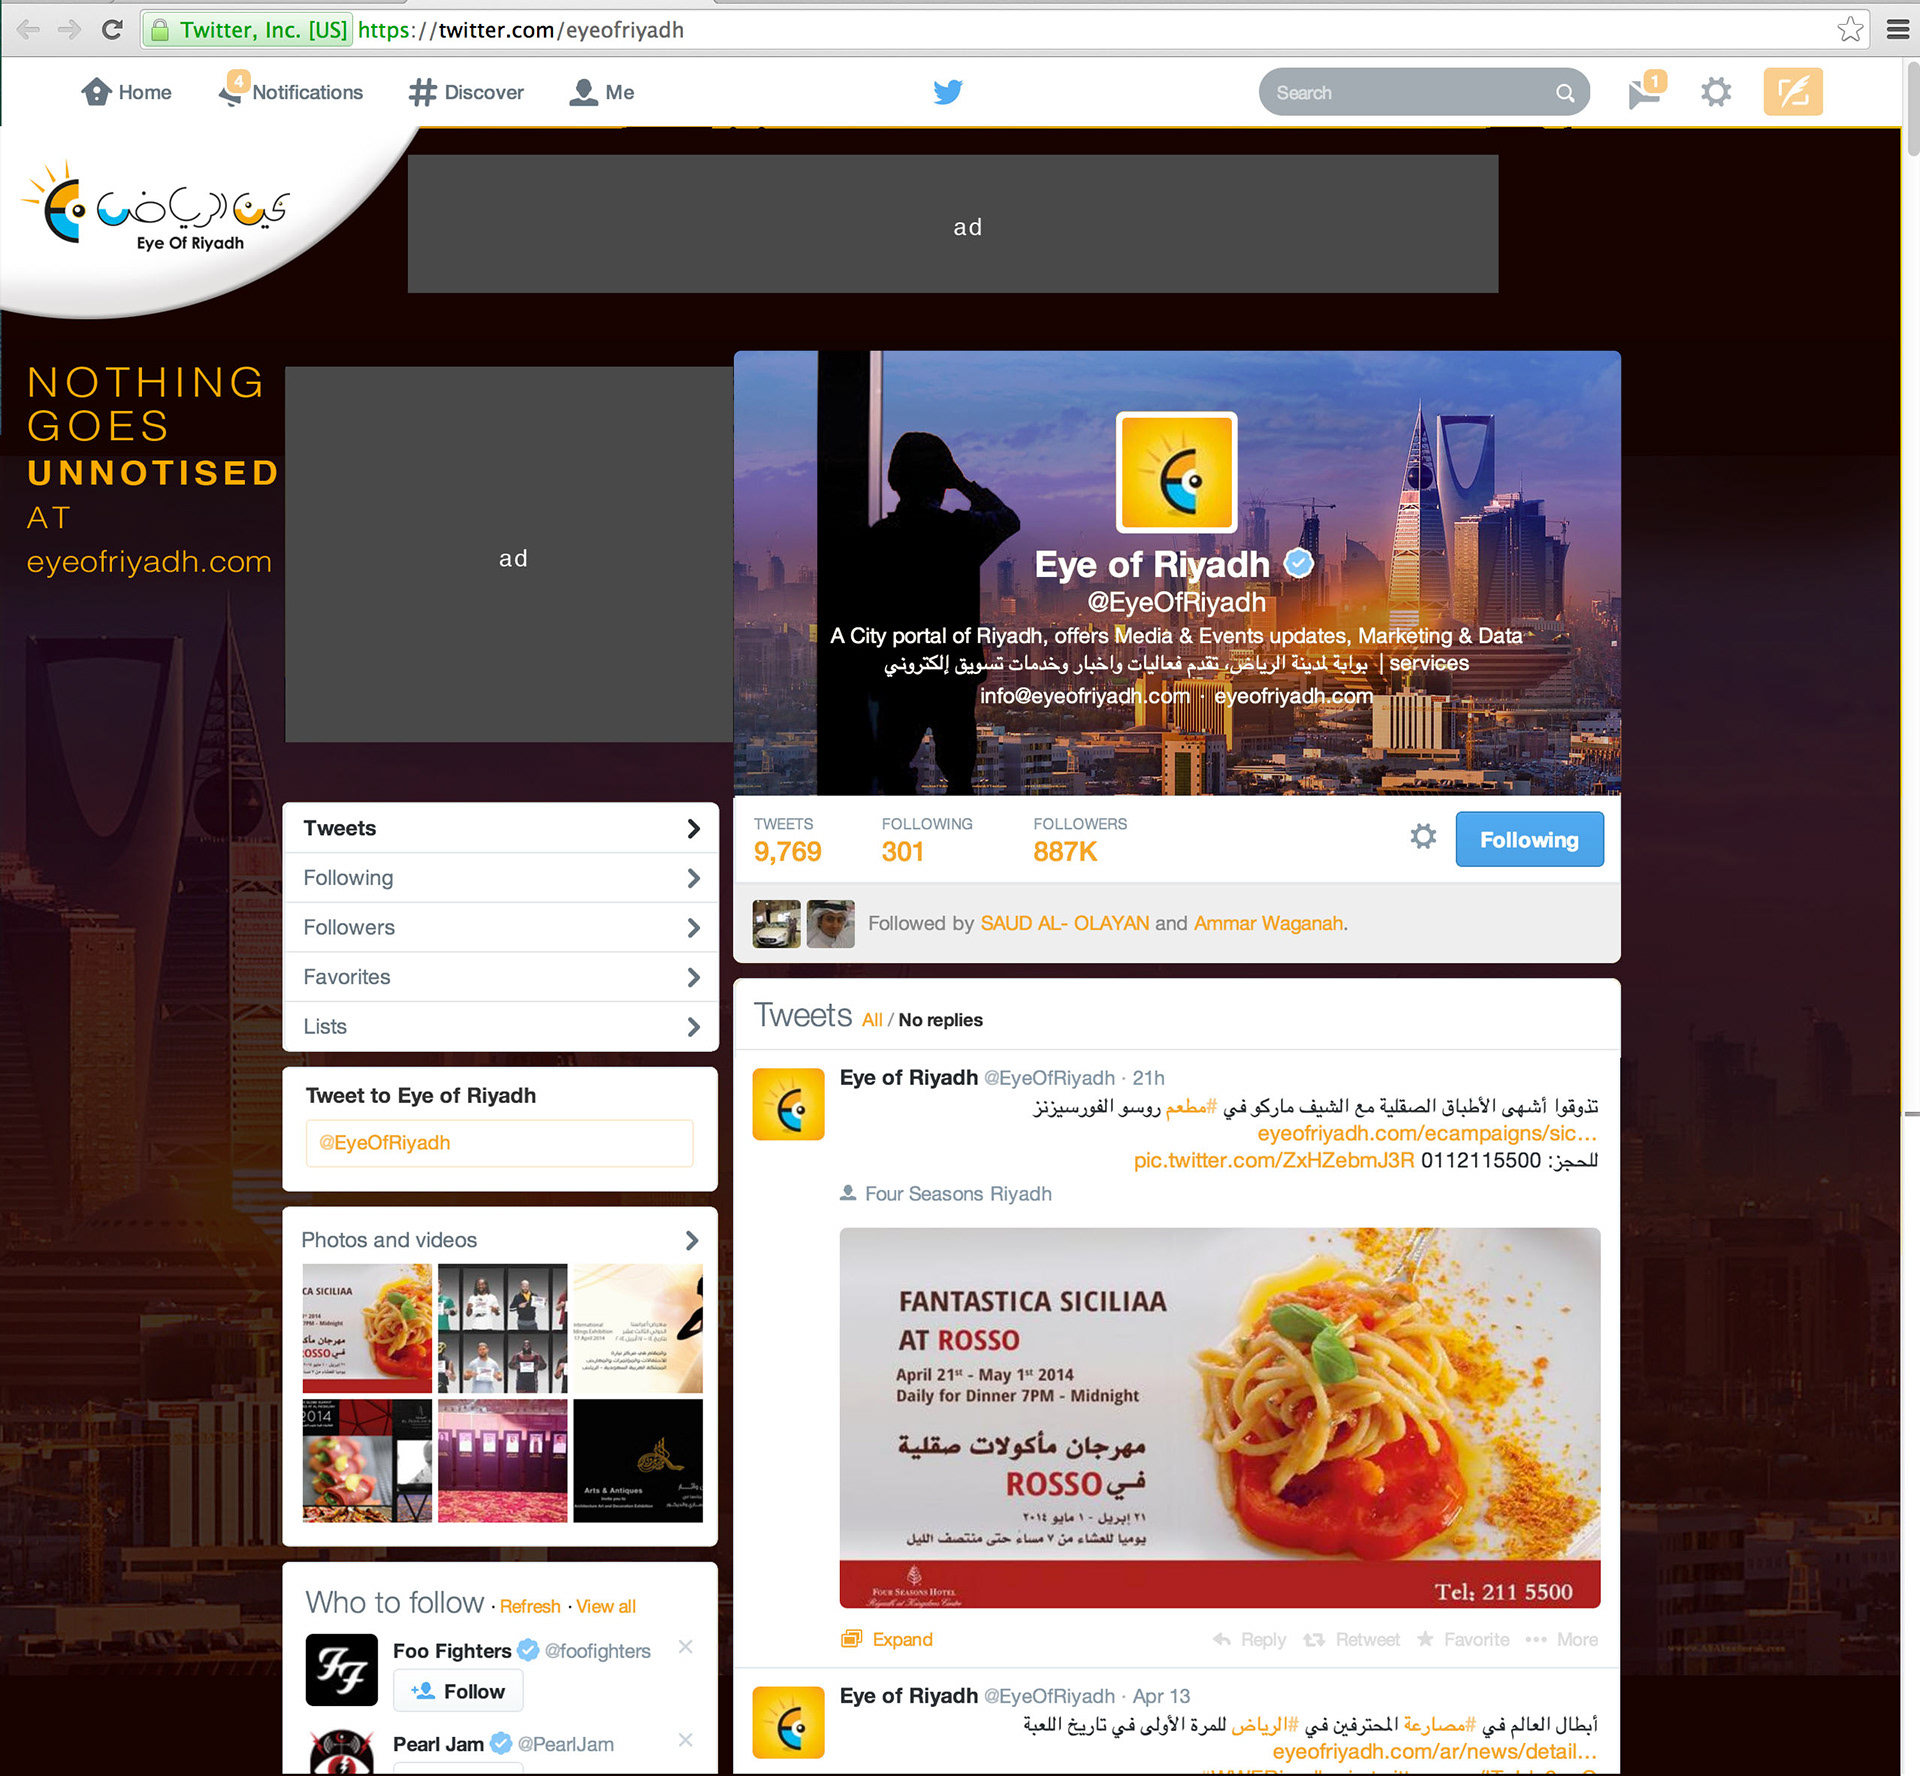Click tweet avatar on 21h tweet
This screenshot has height=1776, width=1920.
pos(788,1104)
